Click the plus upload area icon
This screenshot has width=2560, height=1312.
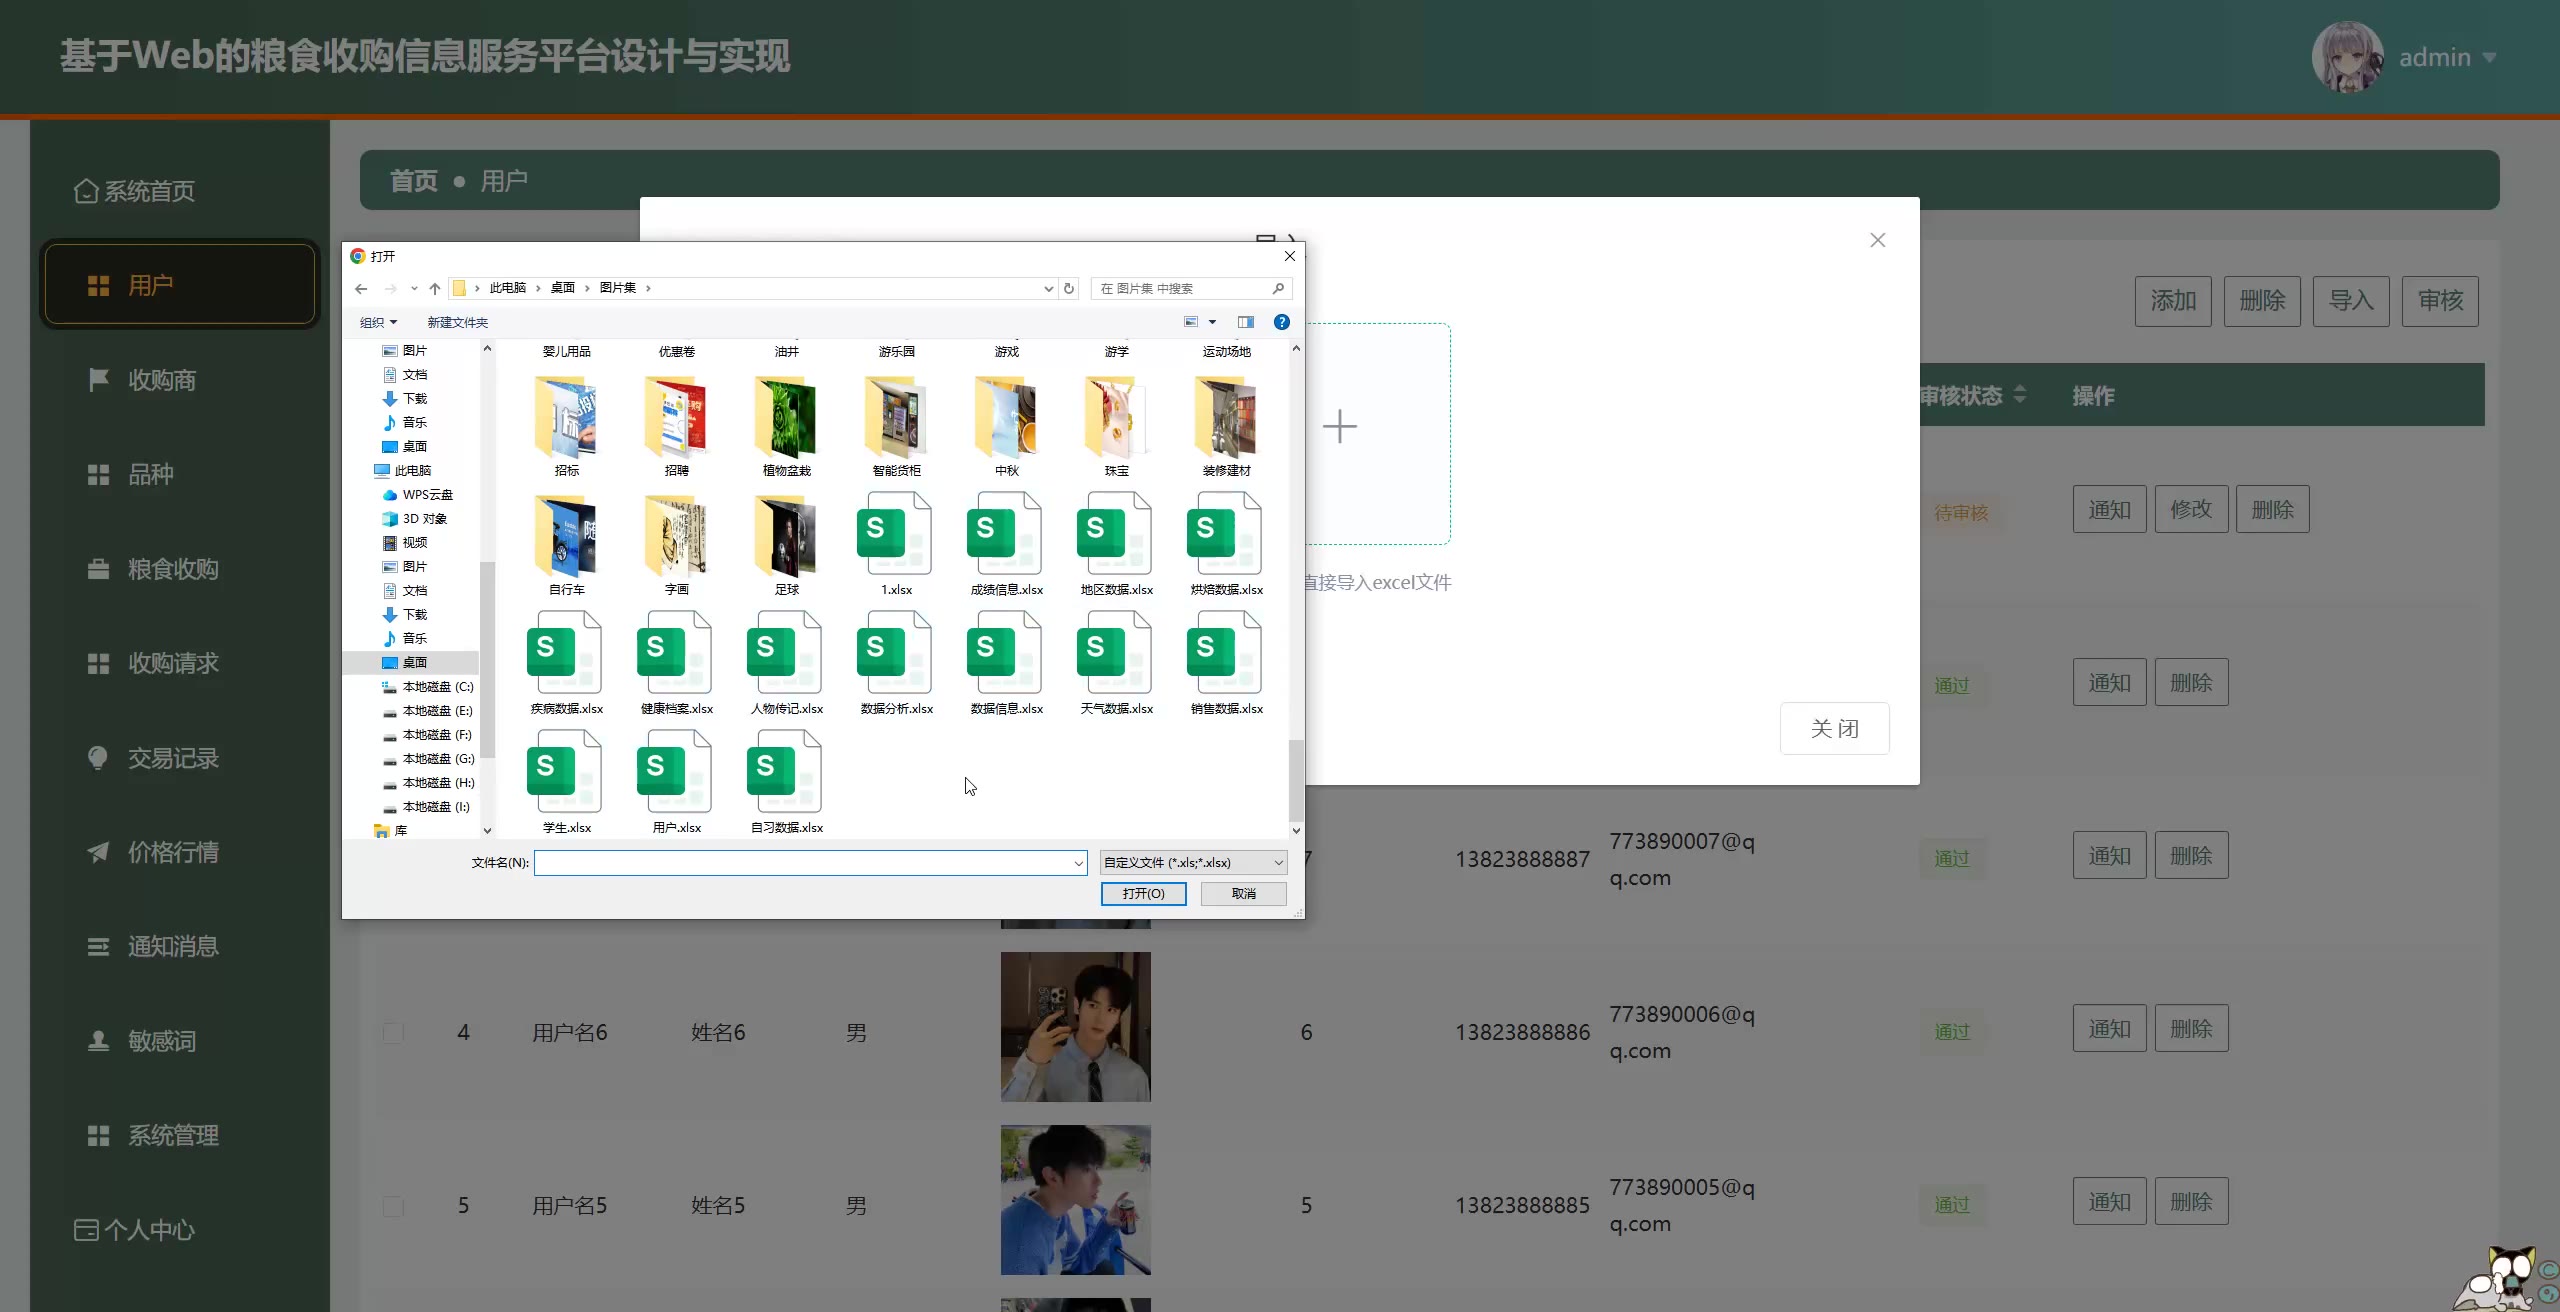coord(1339,427)
